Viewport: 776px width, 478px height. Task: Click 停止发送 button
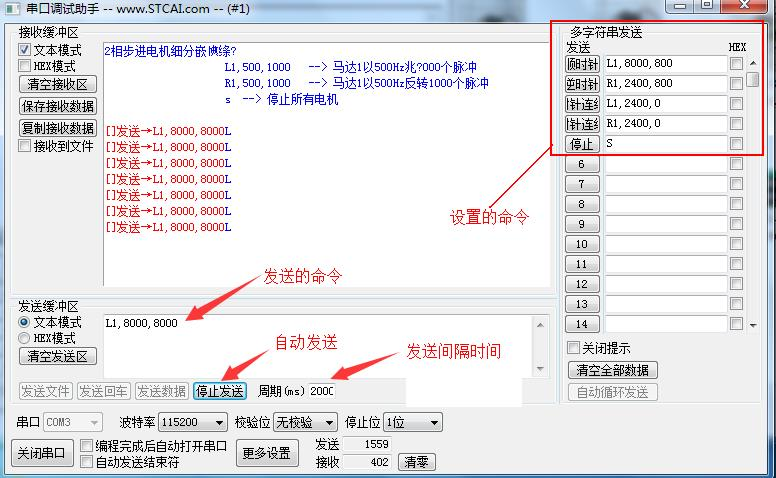click(220, 391)
